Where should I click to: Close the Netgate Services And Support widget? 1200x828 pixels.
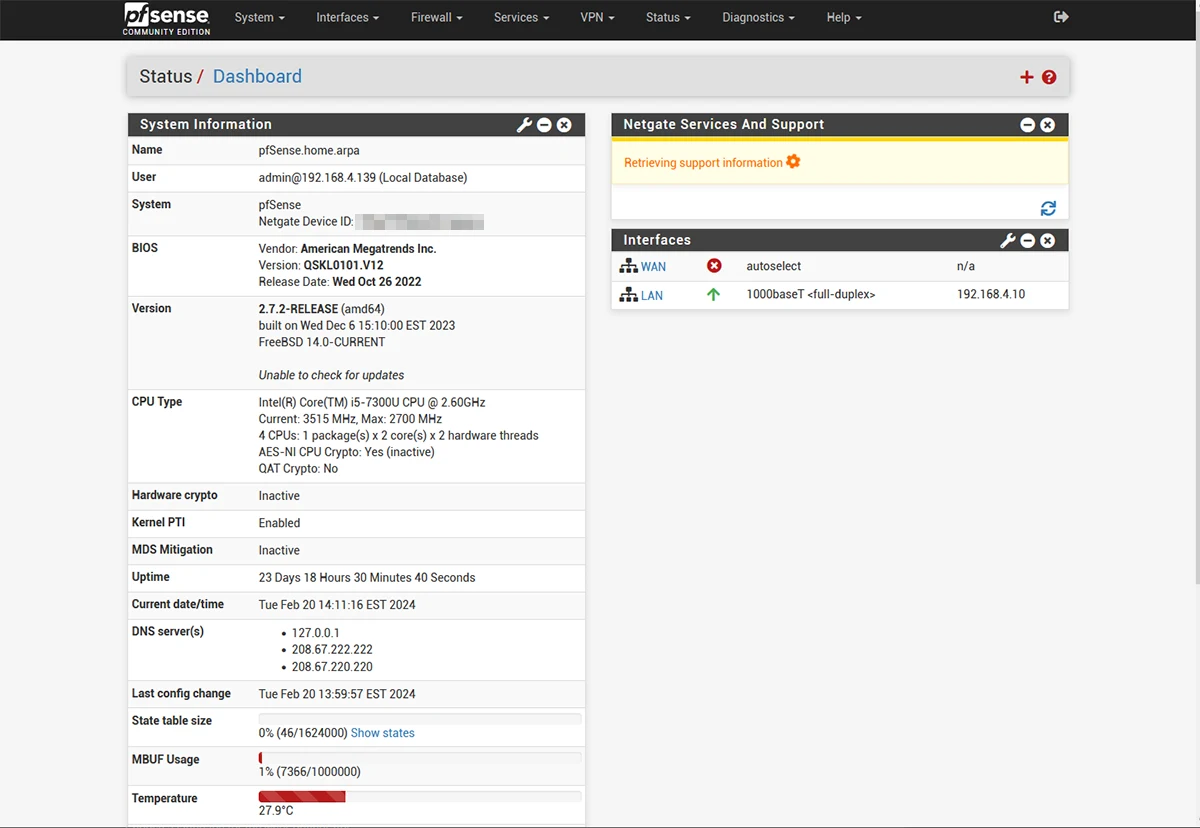[x=1047, y=125]
